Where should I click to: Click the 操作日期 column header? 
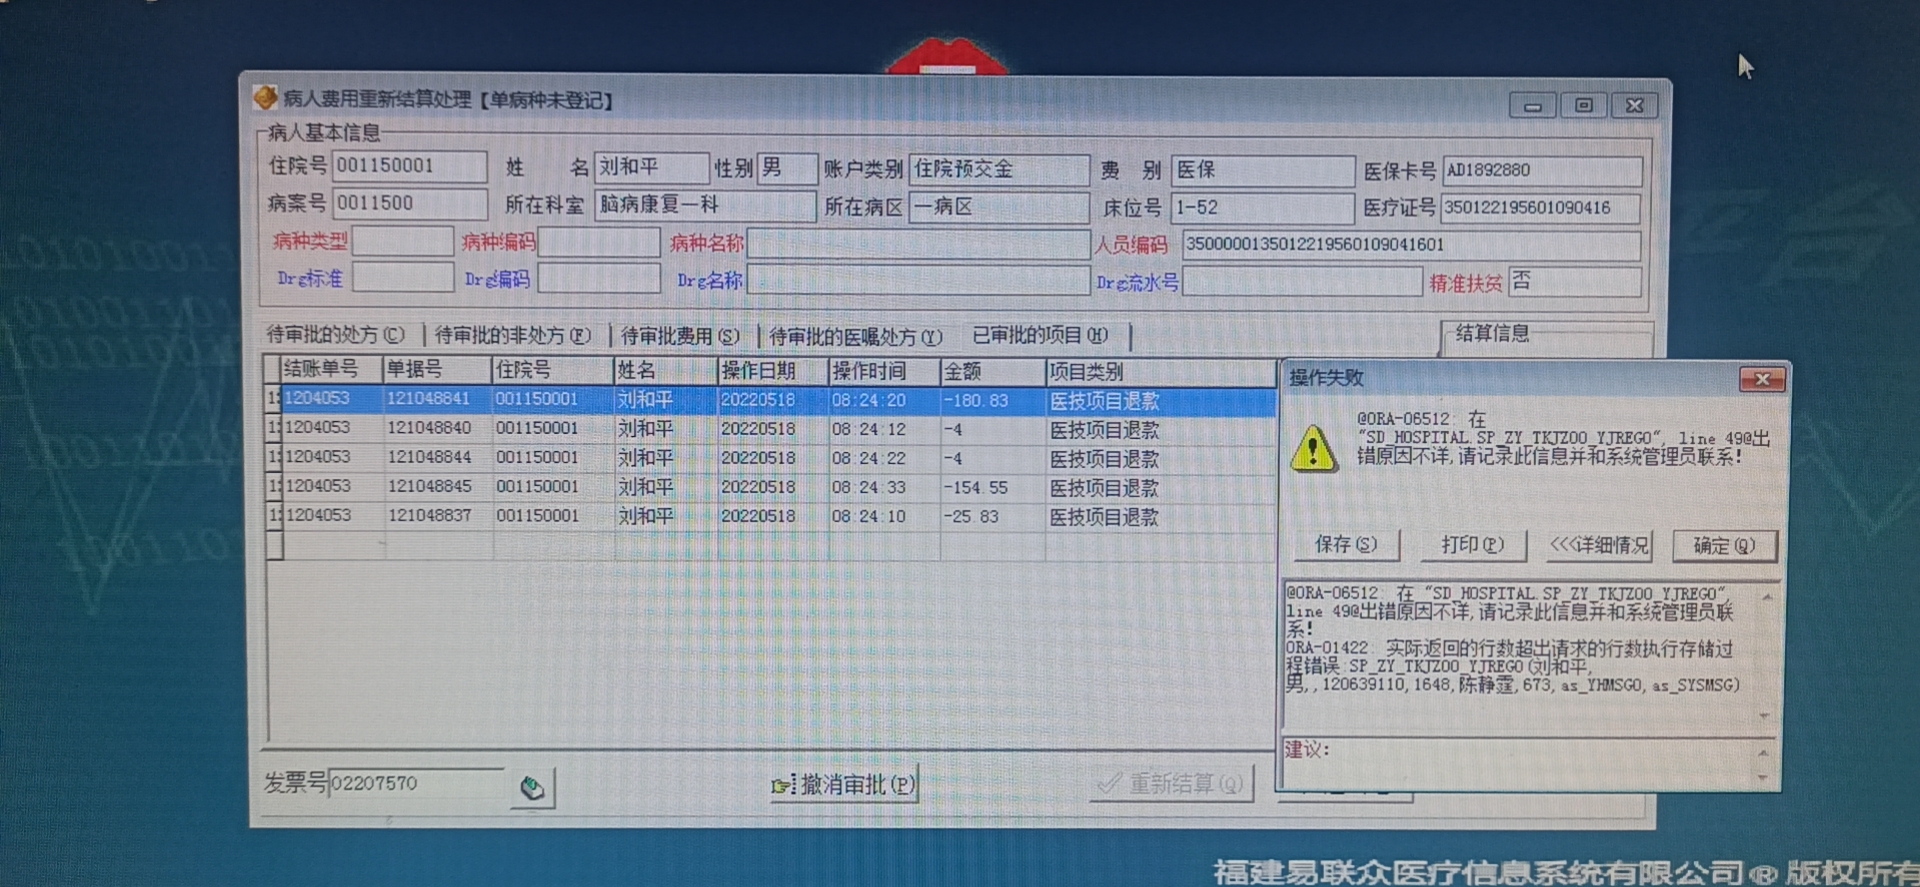click(772, 371)
